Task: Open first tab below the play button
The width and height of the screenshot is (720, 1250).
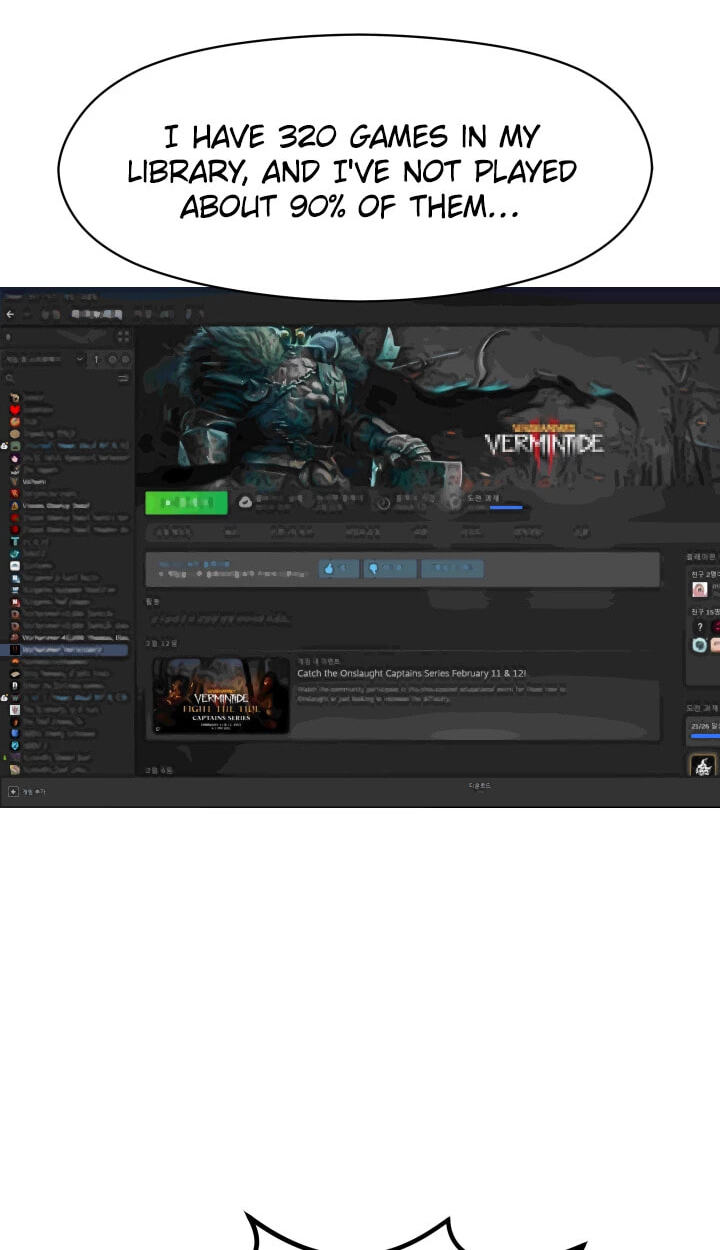Action: tap(175, 533)
